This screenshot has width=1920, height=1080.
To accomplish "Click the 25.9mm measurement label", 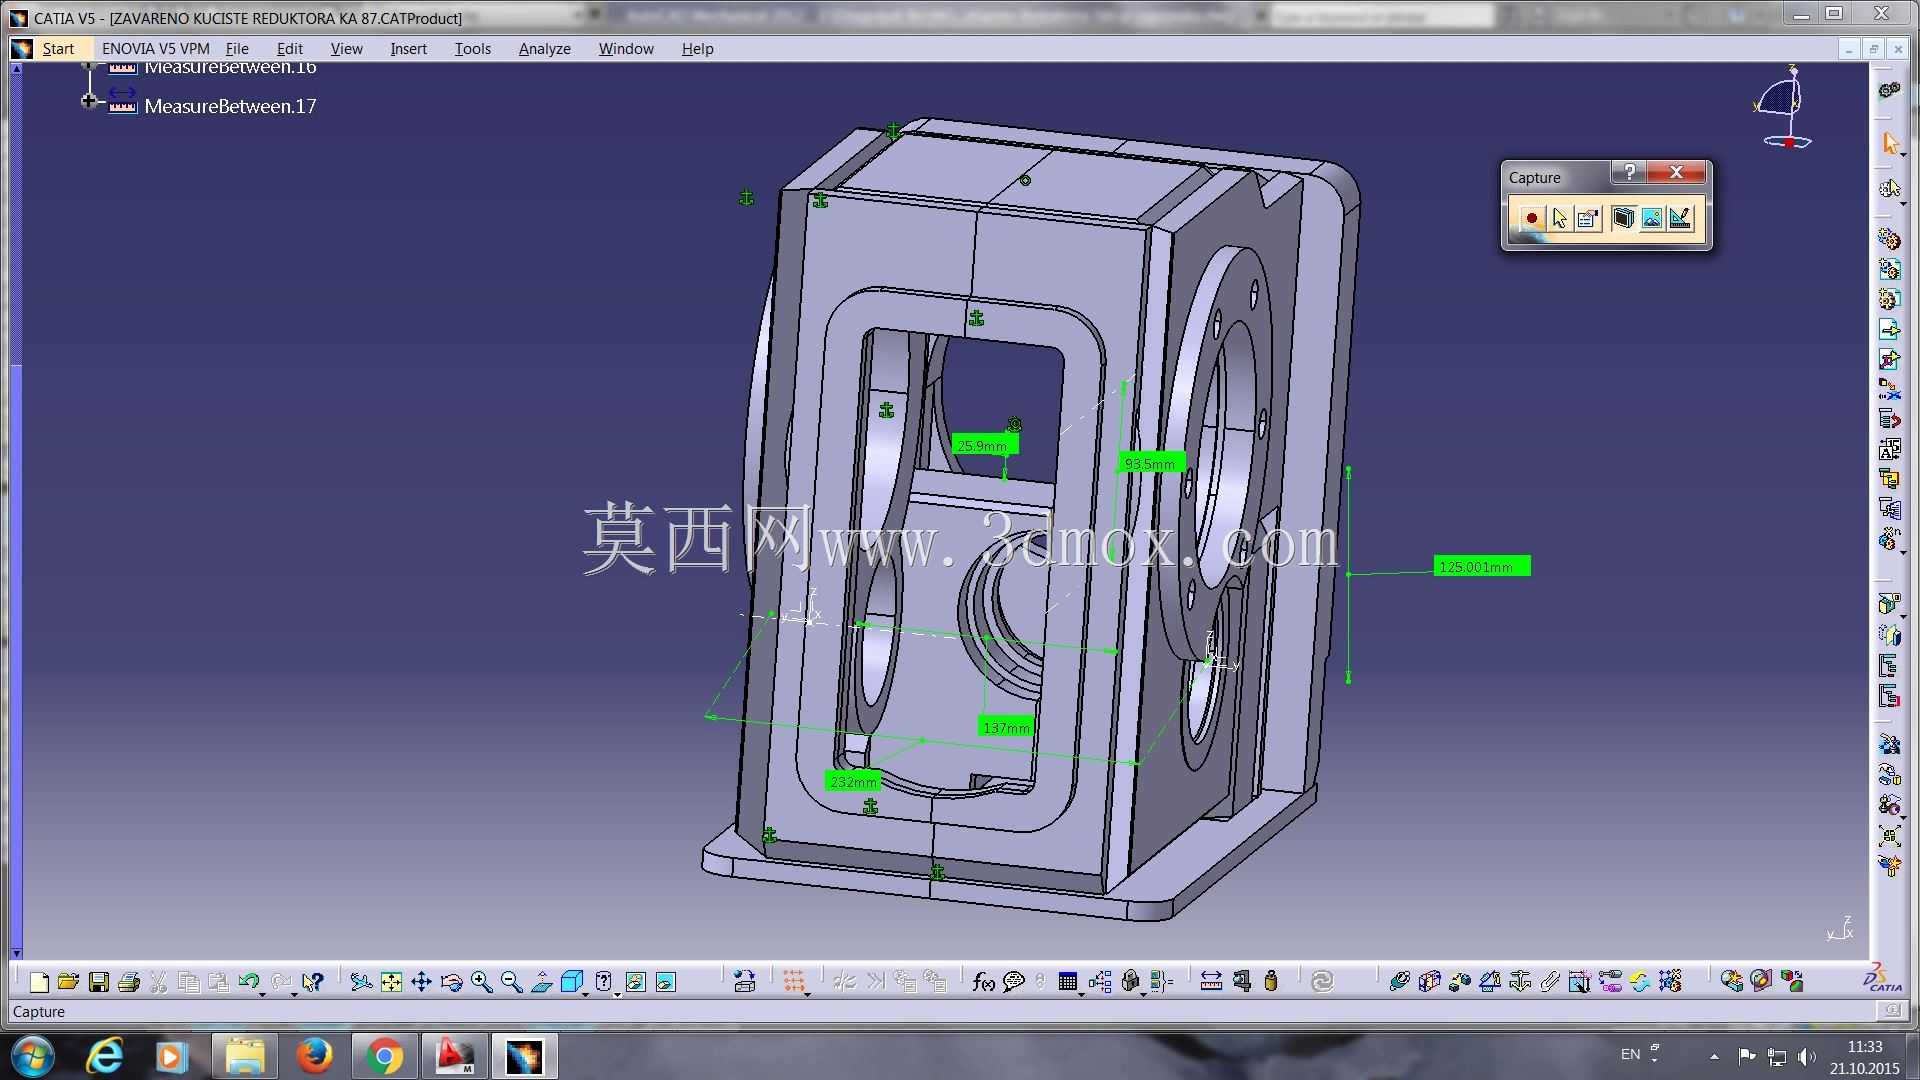I will pyautogui.click(x=984, y=445).
